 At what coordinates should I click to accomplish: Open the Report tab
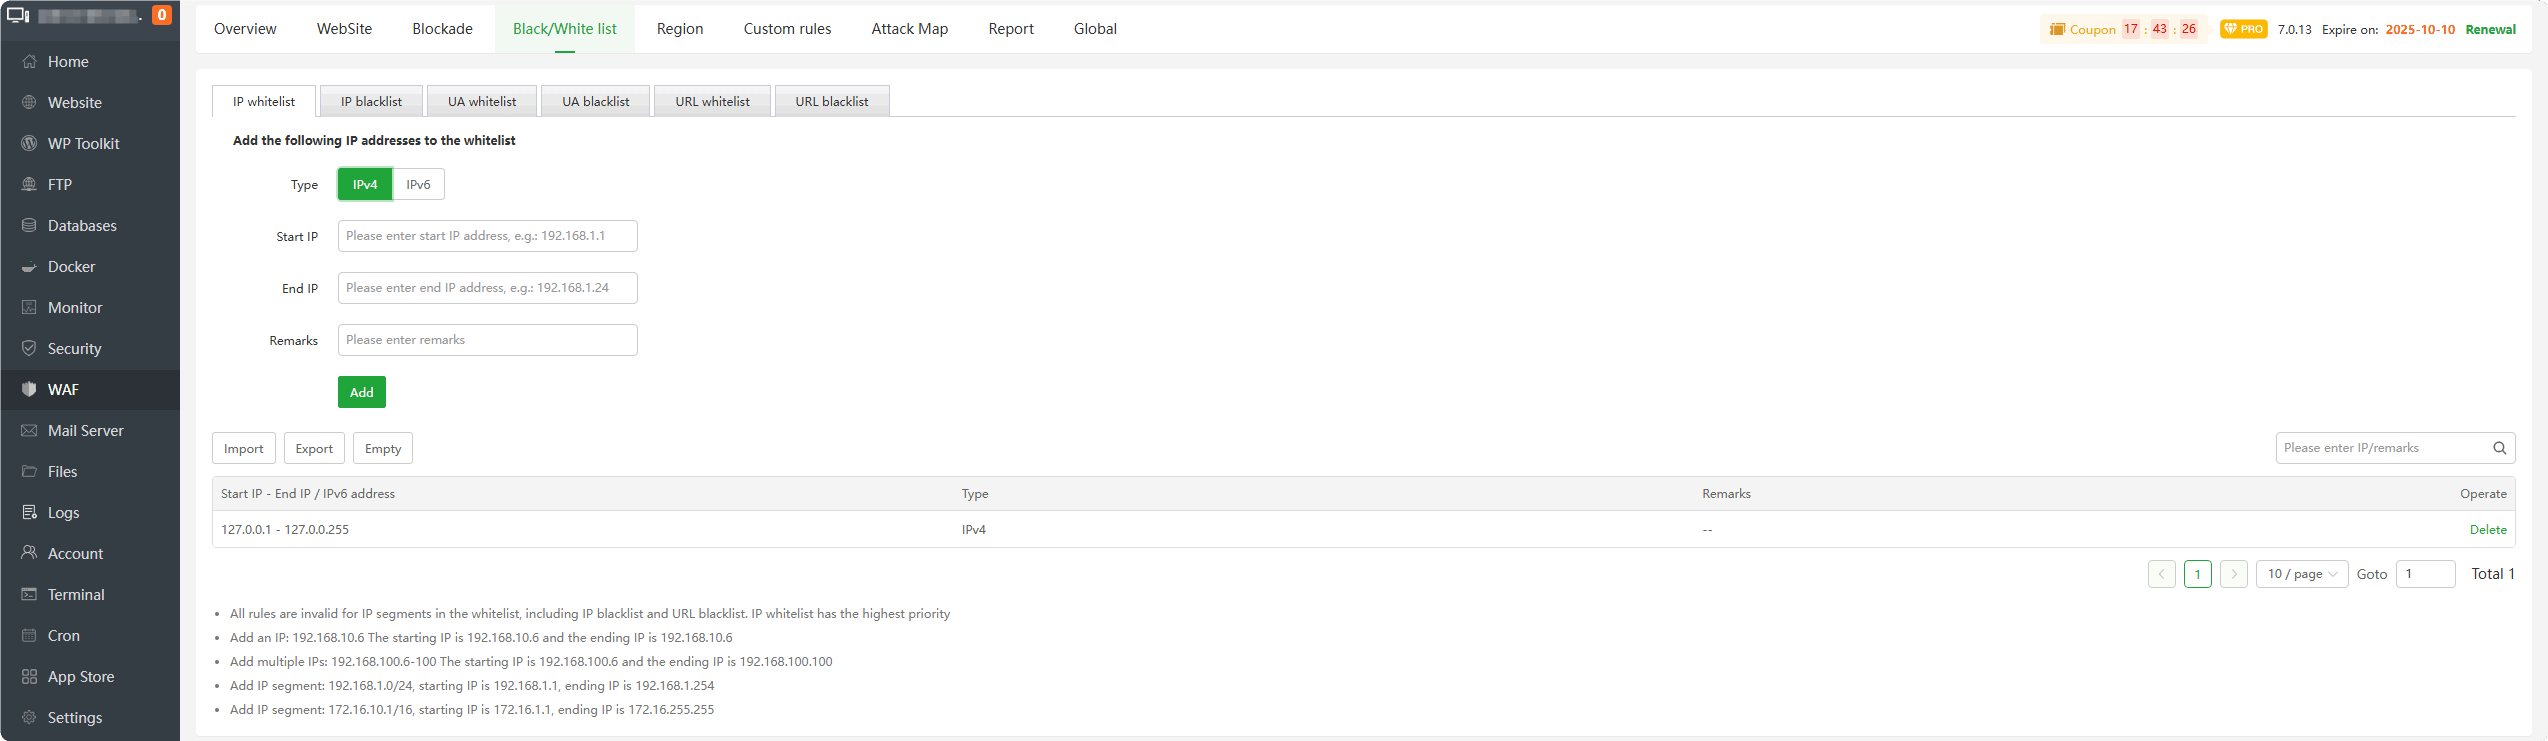[x=1011, y=29]
